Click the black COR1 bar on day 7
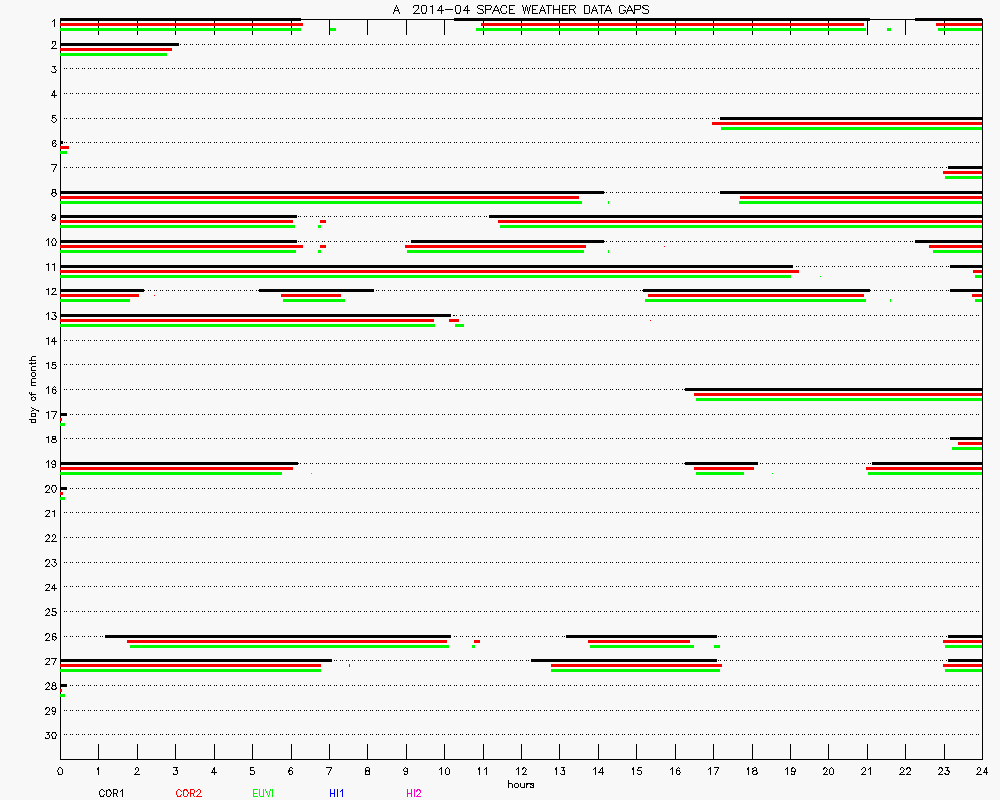 click(964, 167)
